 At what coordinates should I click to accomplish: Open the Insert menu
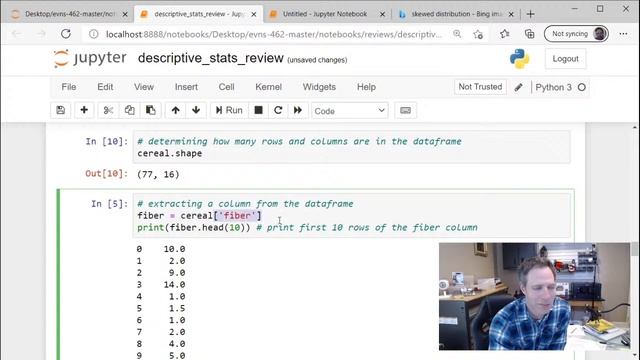pos(186,87)
